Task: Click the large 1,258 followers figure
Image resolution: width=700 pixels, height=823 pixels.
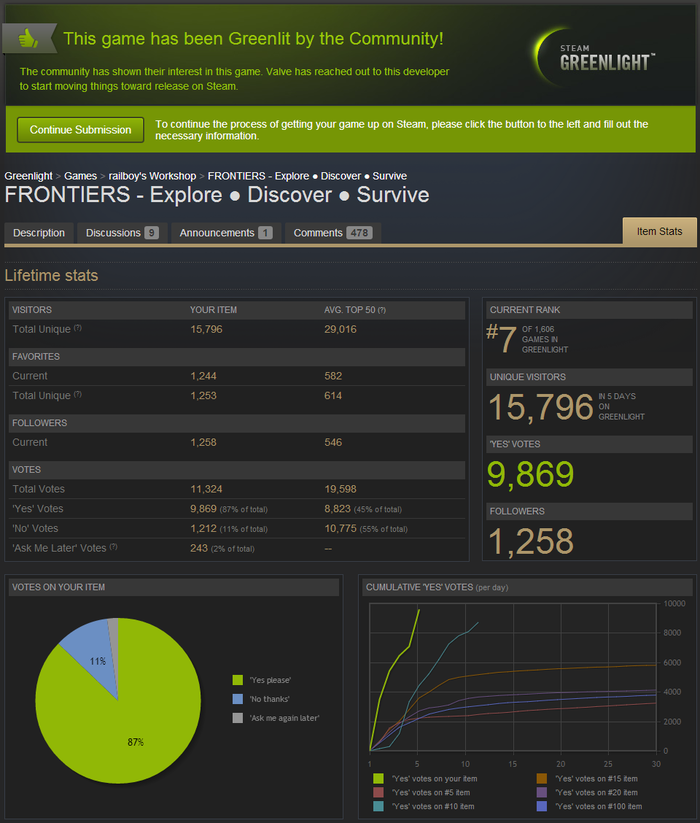Action: click(x=531, y=541)
